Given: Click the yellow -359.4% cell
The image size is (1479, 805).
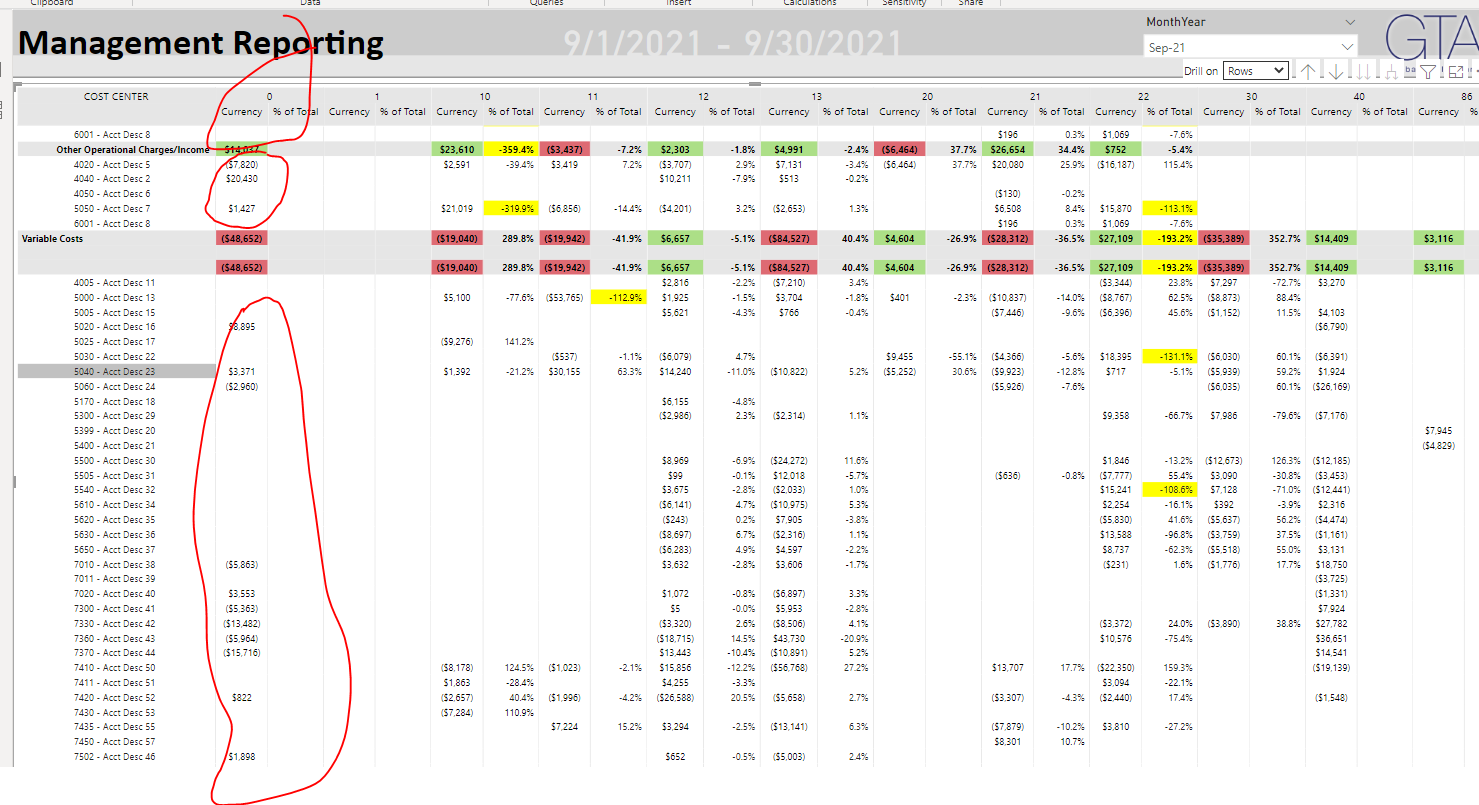Looking at the screenshot, I should pos(511,149).
